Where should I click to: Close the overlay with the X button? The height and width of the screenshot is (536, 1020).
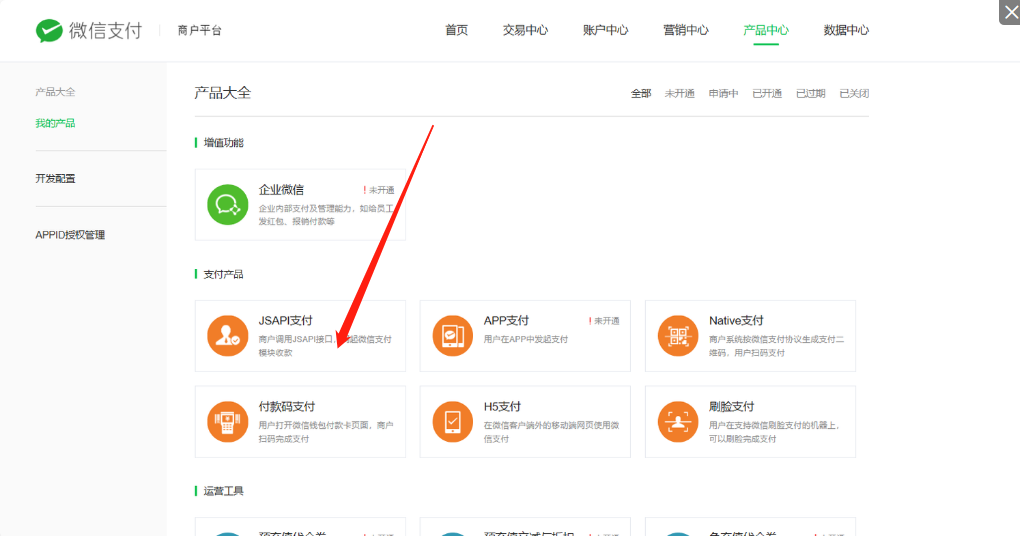[x=1011, y=12]
